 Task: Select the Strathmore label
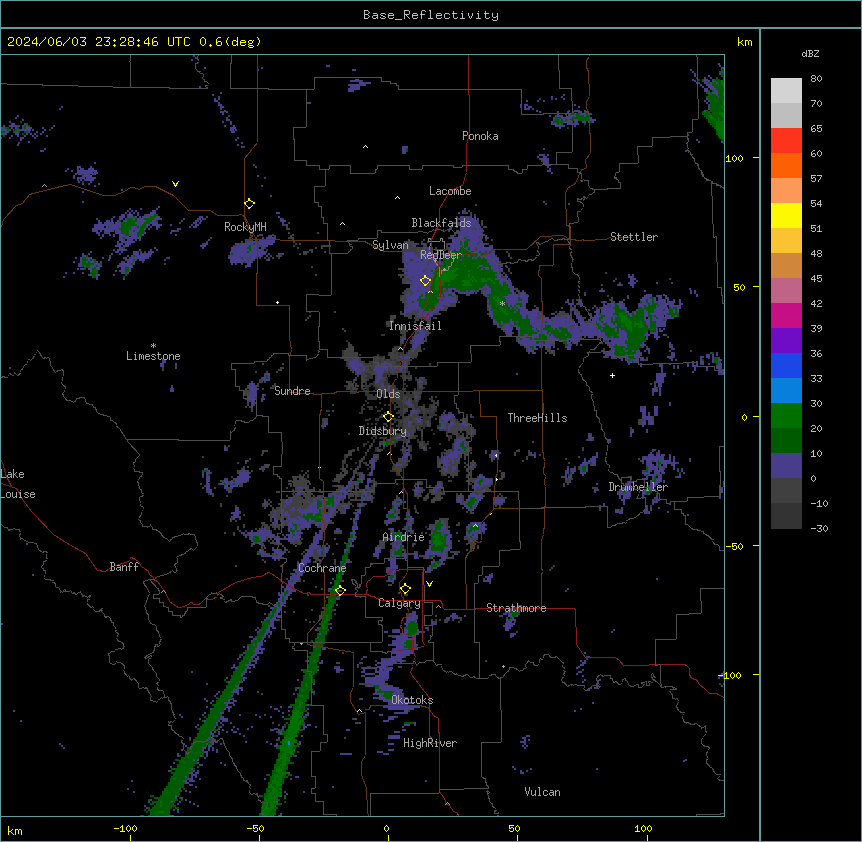click(516, 608)
